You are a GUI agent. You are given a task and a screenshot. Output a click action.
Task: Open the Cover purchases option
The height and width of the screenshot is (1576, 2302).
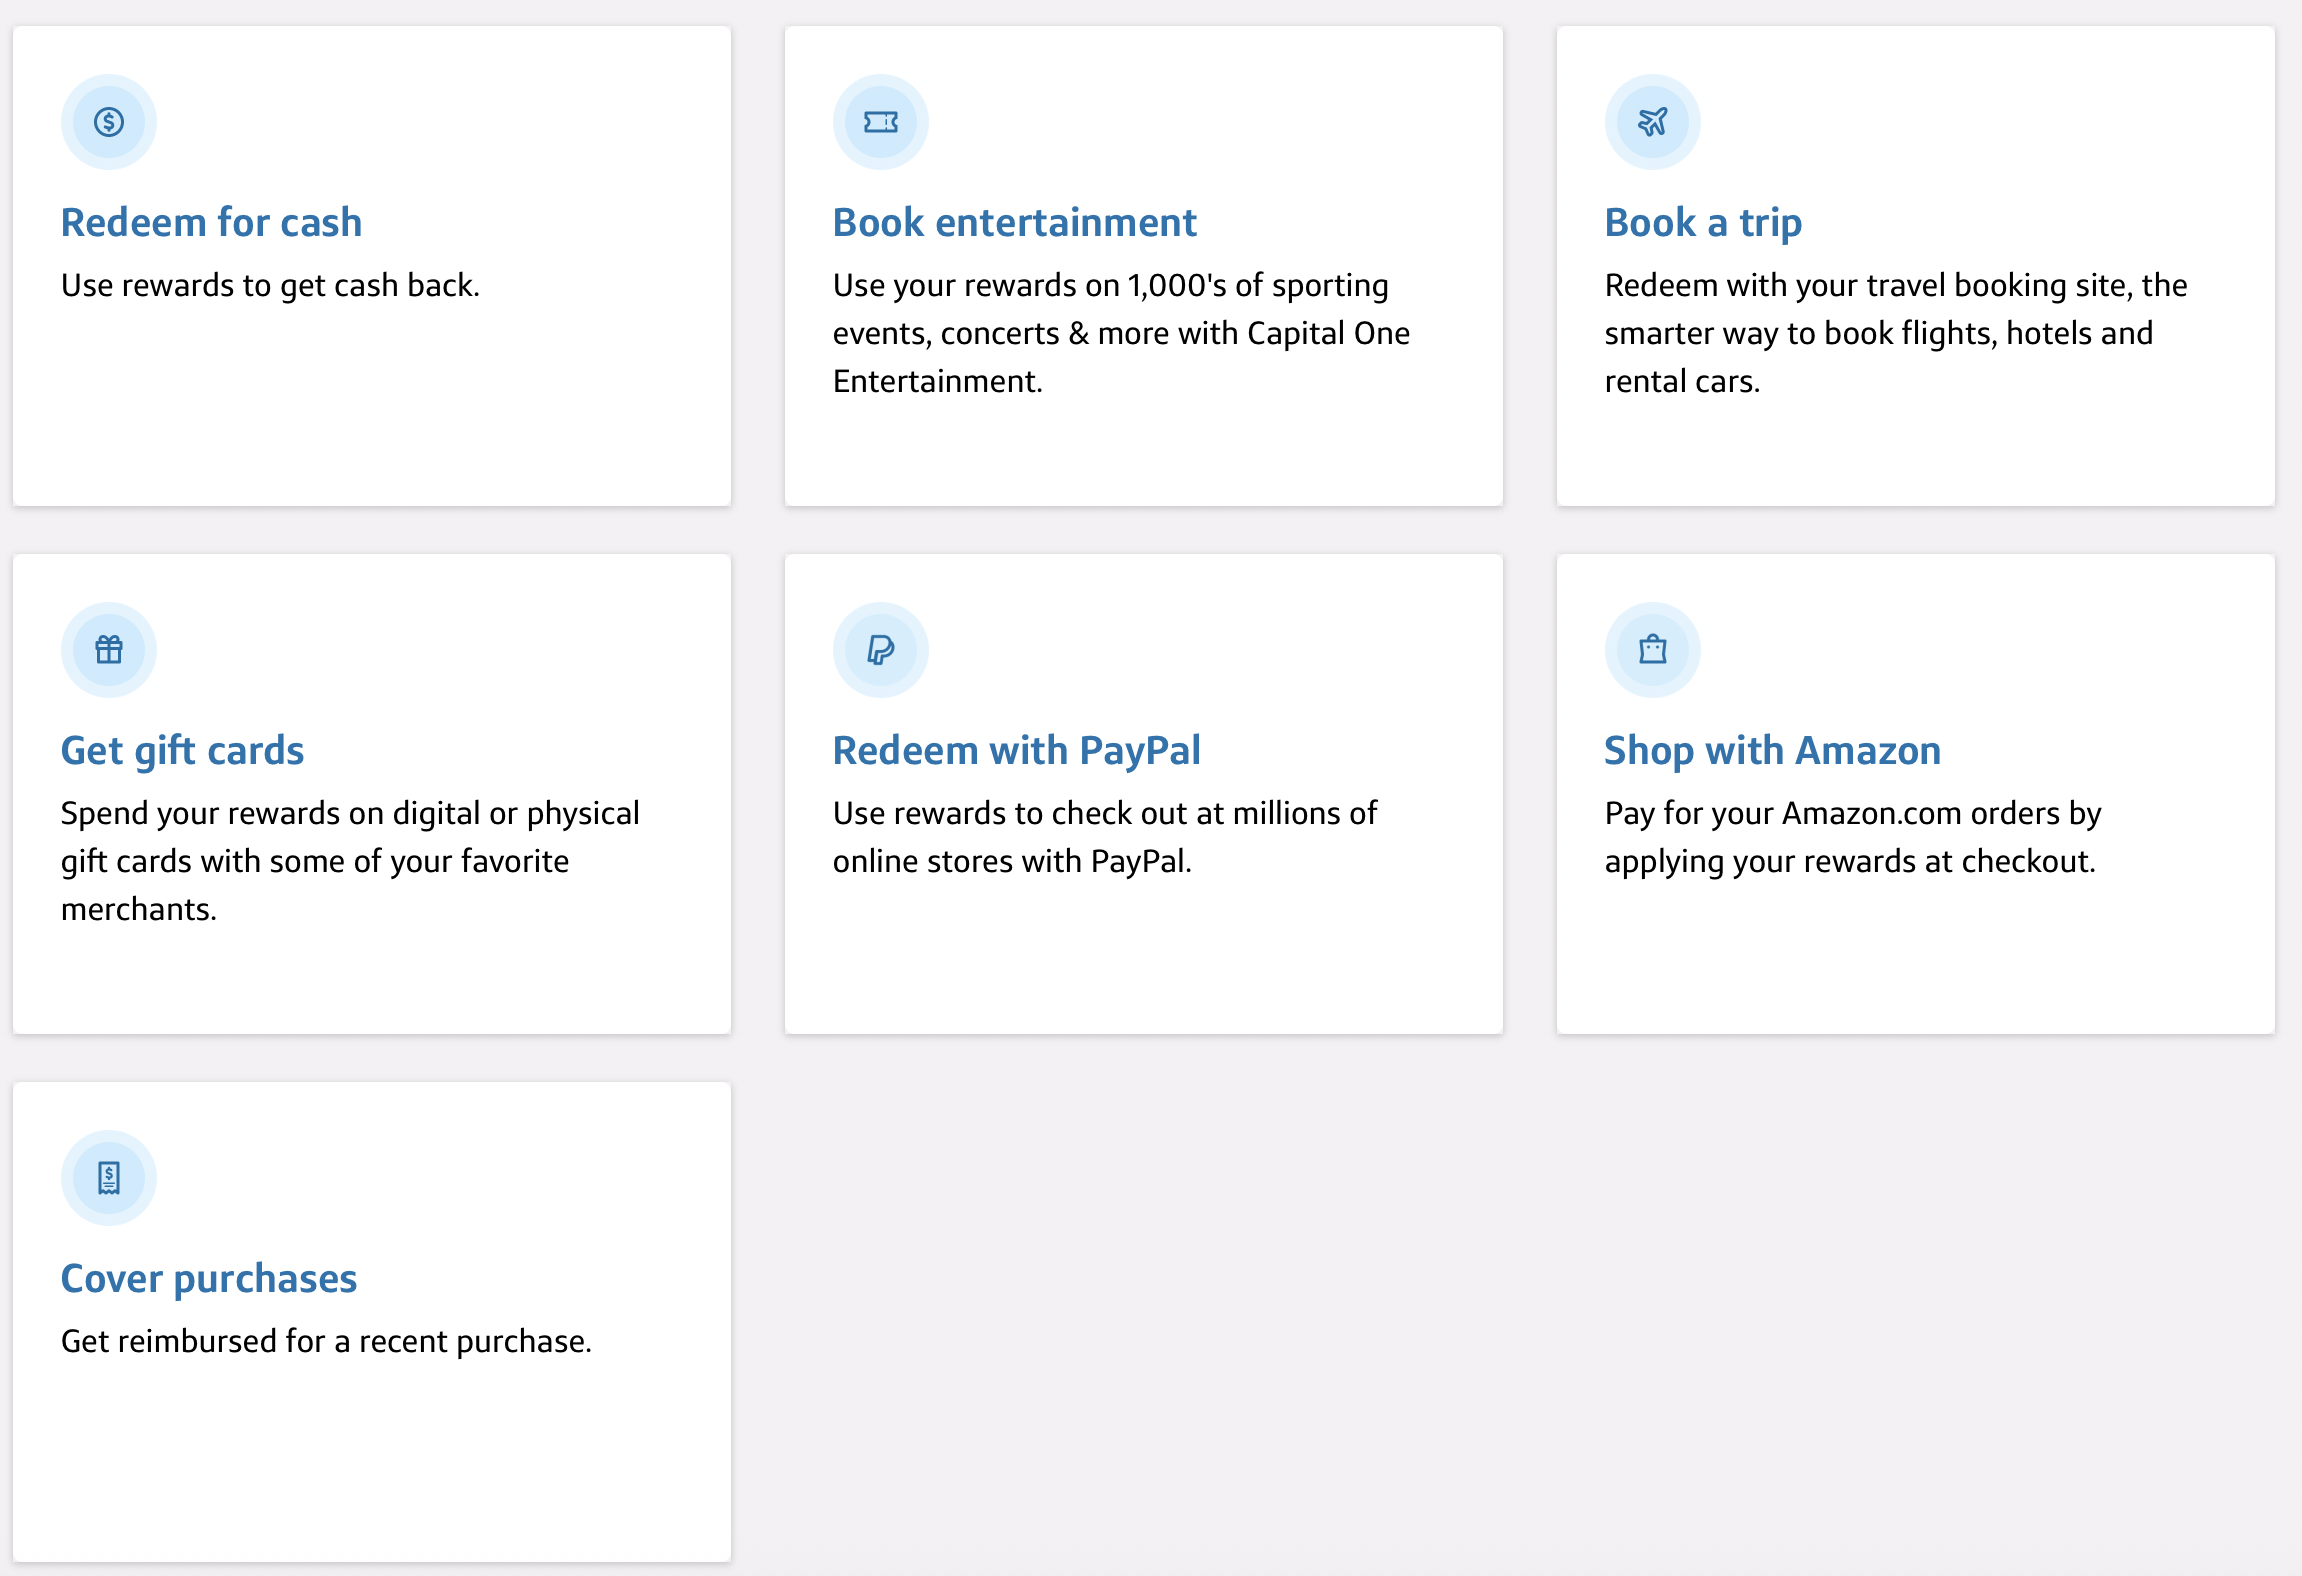(x=209, y=1279)
